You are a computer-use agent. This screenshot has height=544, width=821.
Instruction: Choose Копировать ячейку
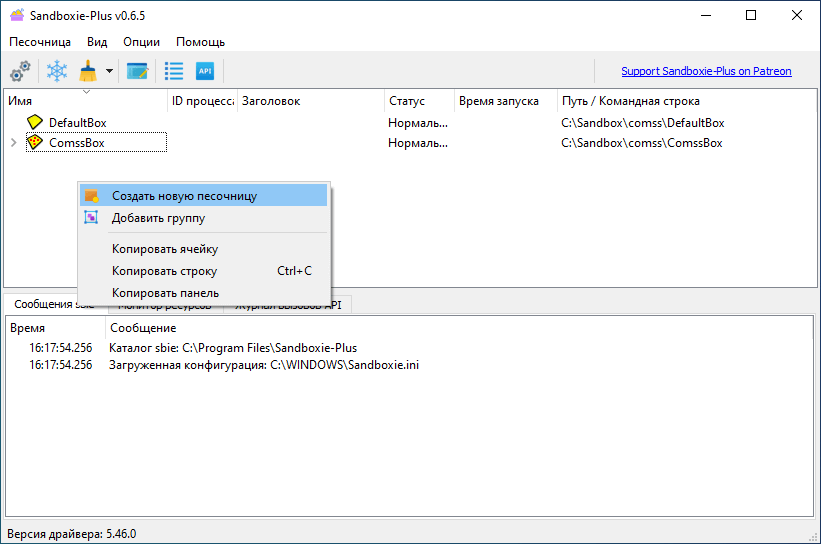click(x=204, y=249)
